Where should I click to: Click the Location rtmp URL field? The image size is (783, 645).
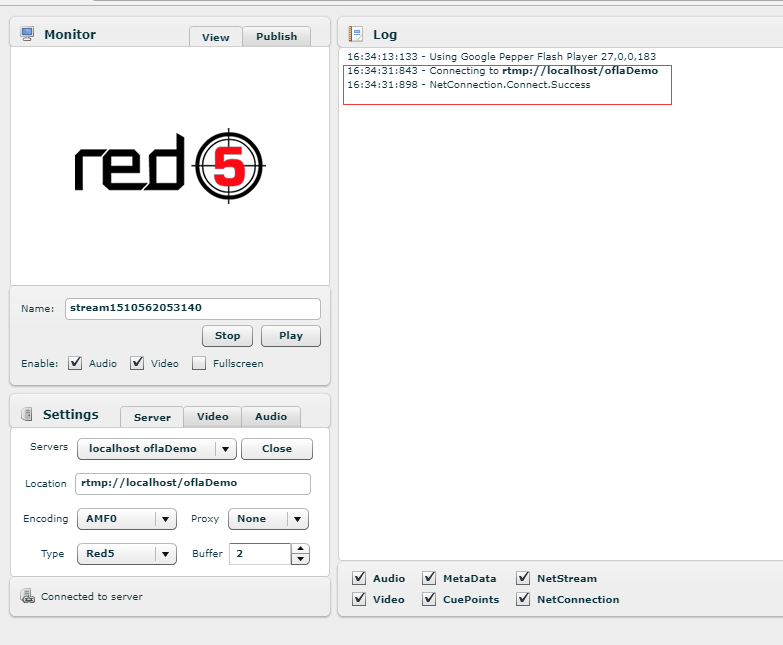coord(193,483)
